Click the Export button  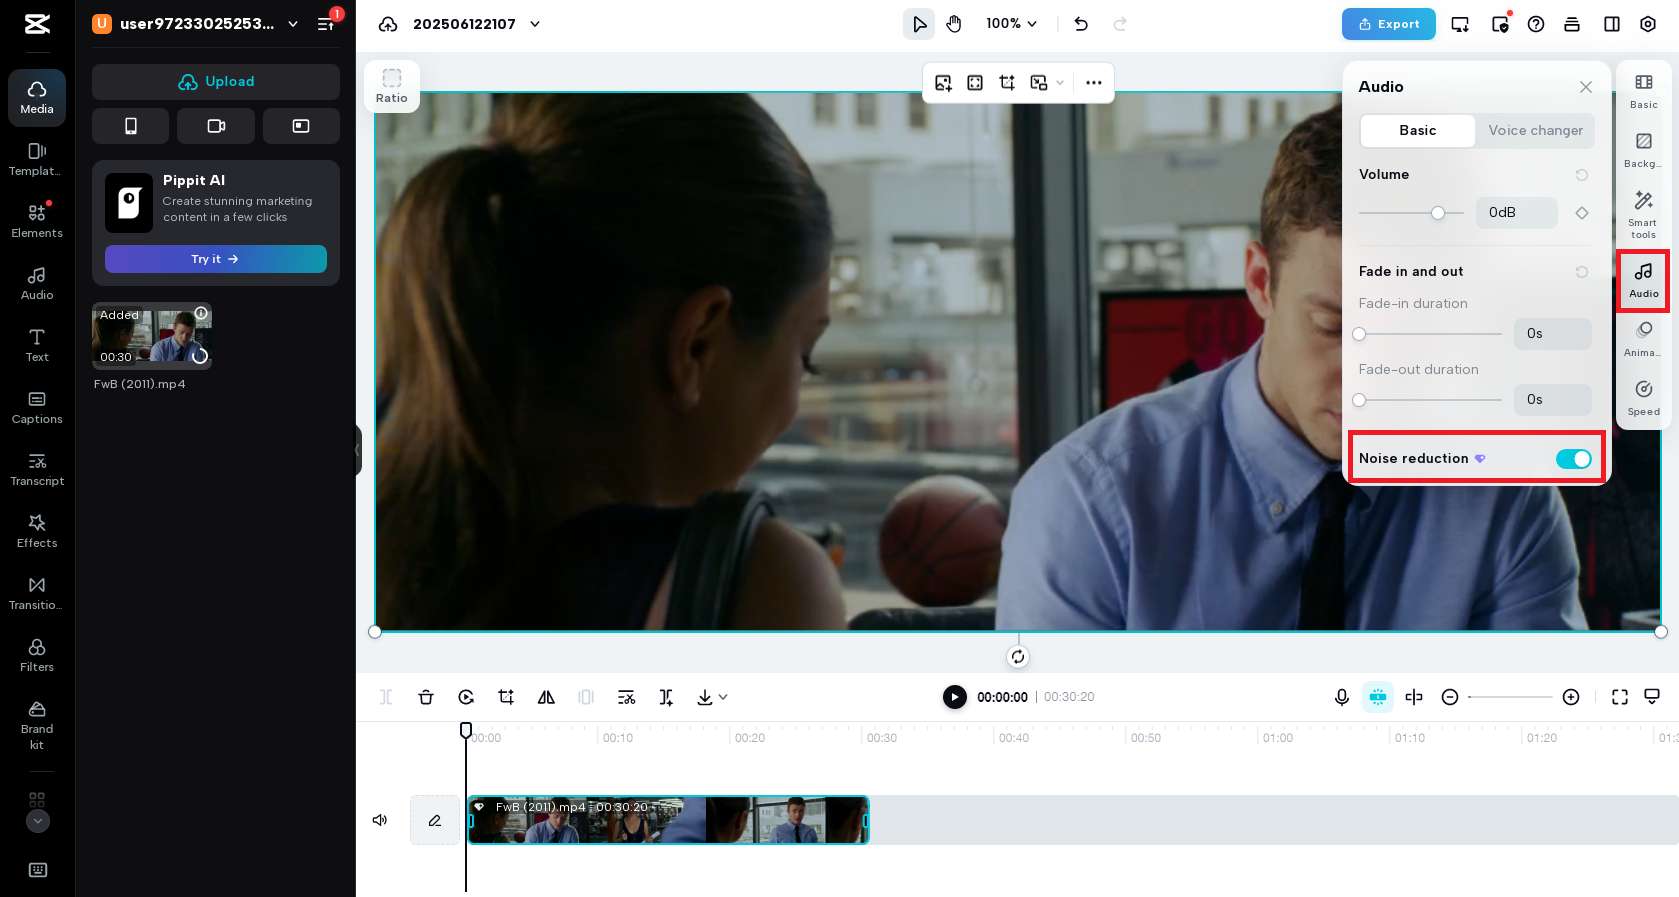(x=1389, y=24)
